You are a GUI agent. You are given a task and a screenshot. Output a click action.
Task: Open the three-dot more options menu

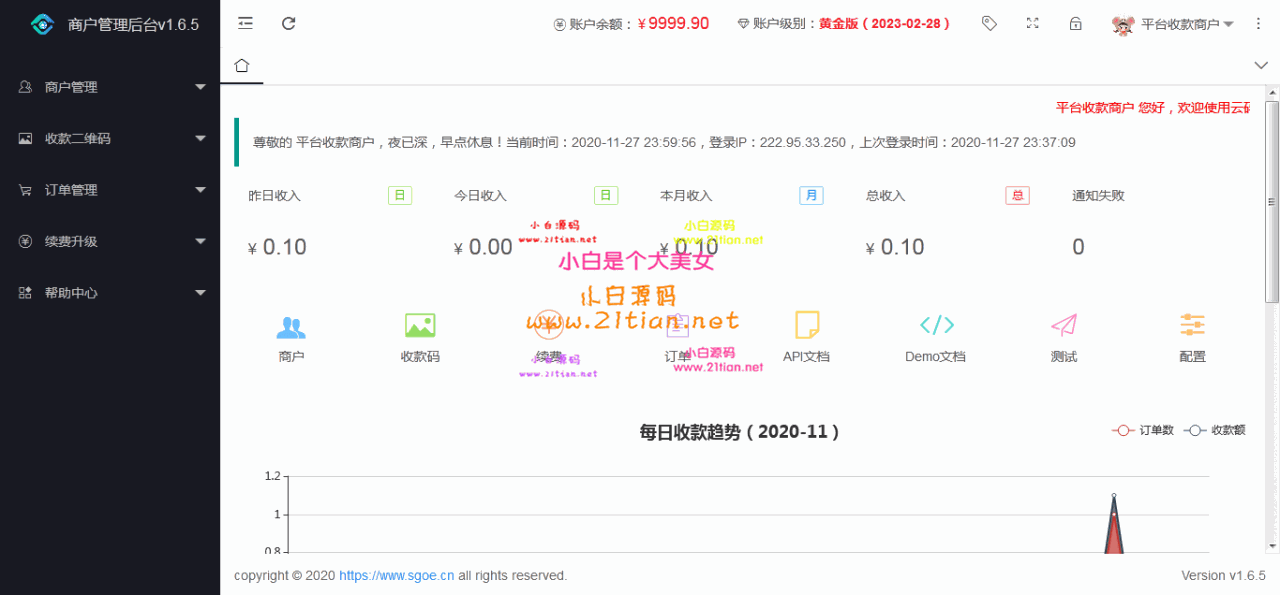tap(1259, 23)
